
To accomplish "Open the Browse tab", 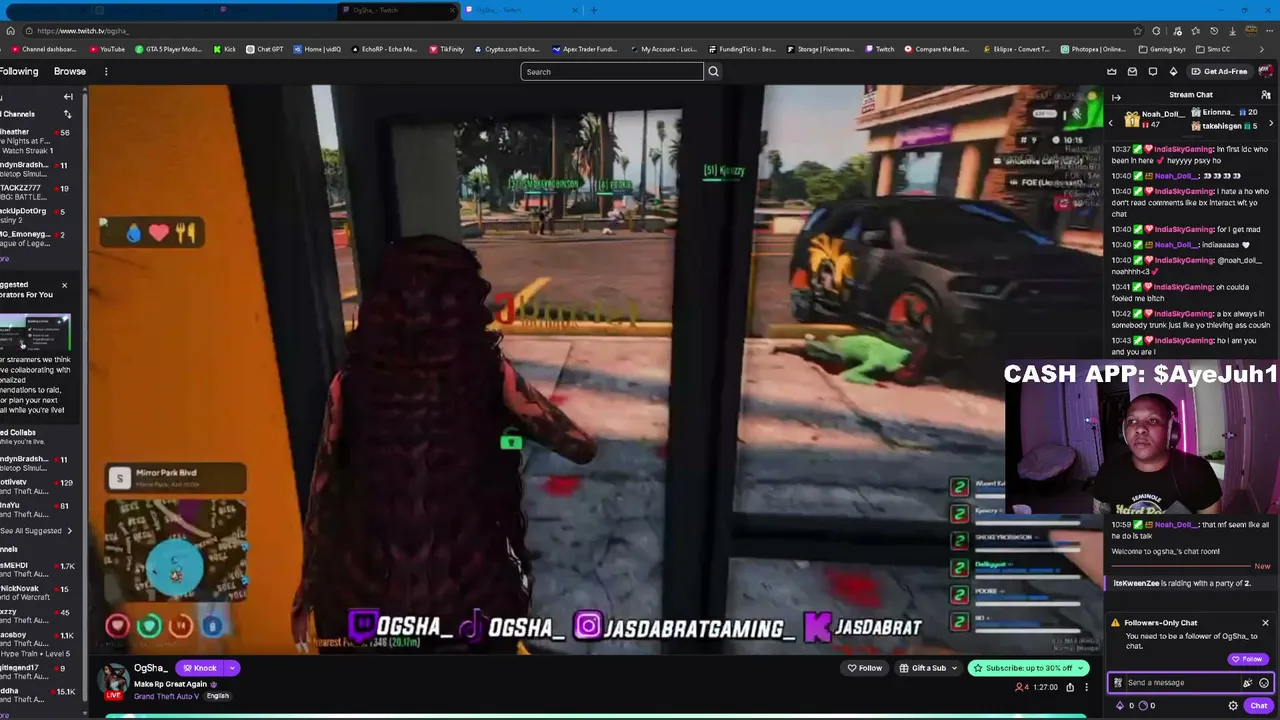I will tap(70, 72).
